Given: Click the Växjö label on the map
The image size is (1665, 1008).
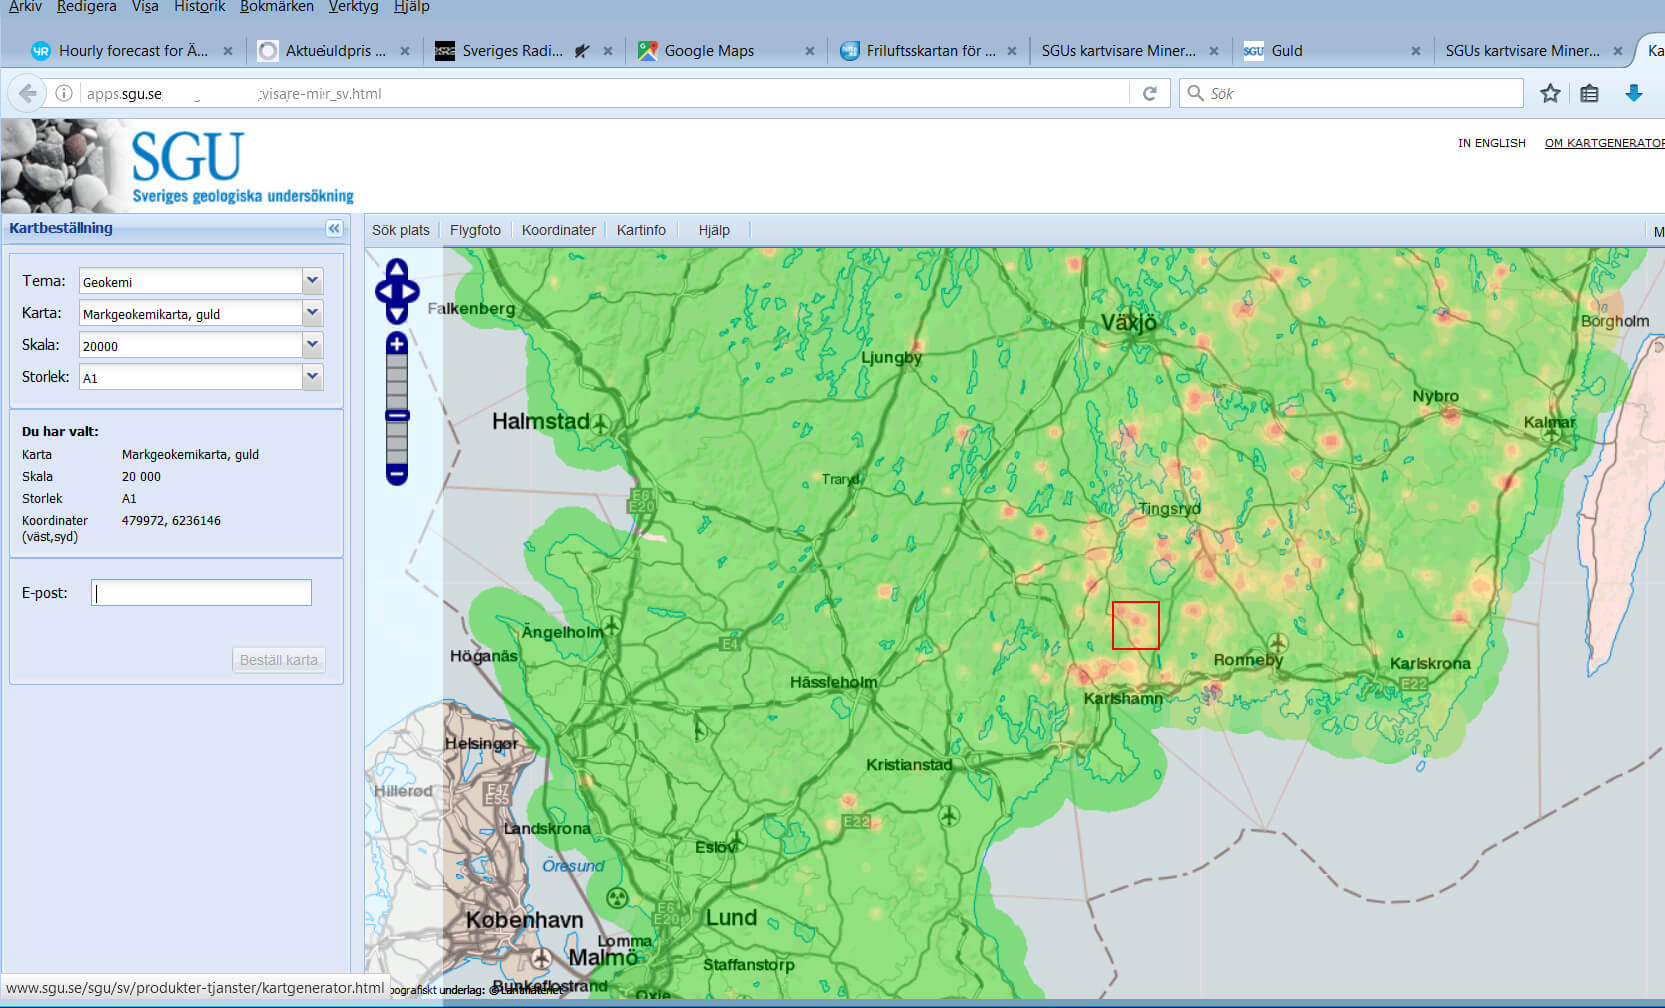Looking at the screenshot, I should coord(1129,322).
